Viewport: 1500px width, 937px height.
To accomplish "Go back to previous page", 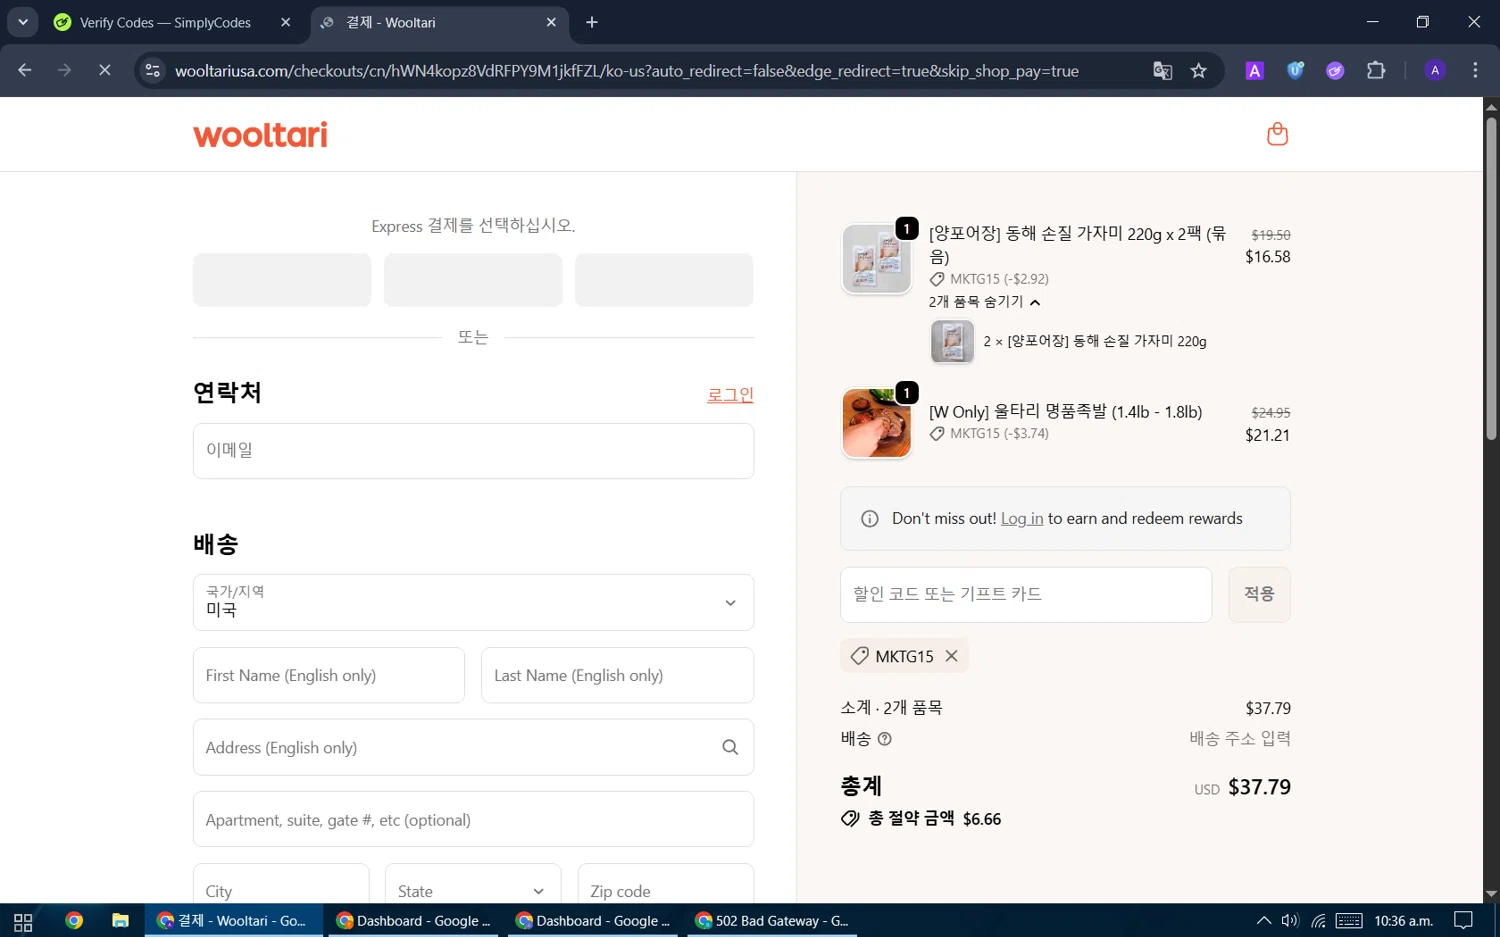I will [25, 70].
